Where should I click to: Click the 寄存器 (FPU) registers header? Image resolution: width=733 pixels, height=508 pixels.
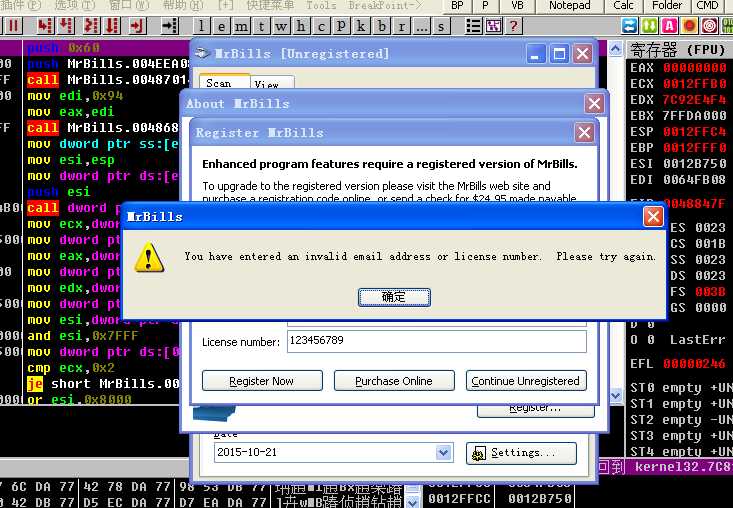[678, 49]
